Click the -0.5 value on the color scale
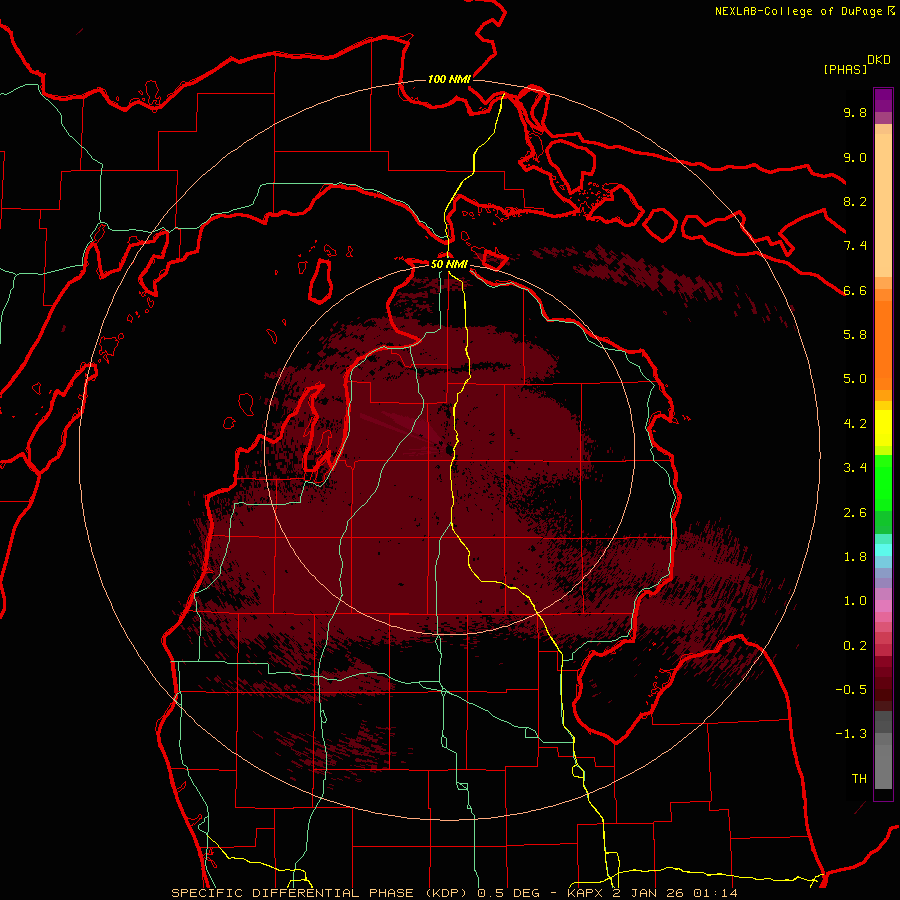Viewport: 900px width, 900px height. [851, 689]
